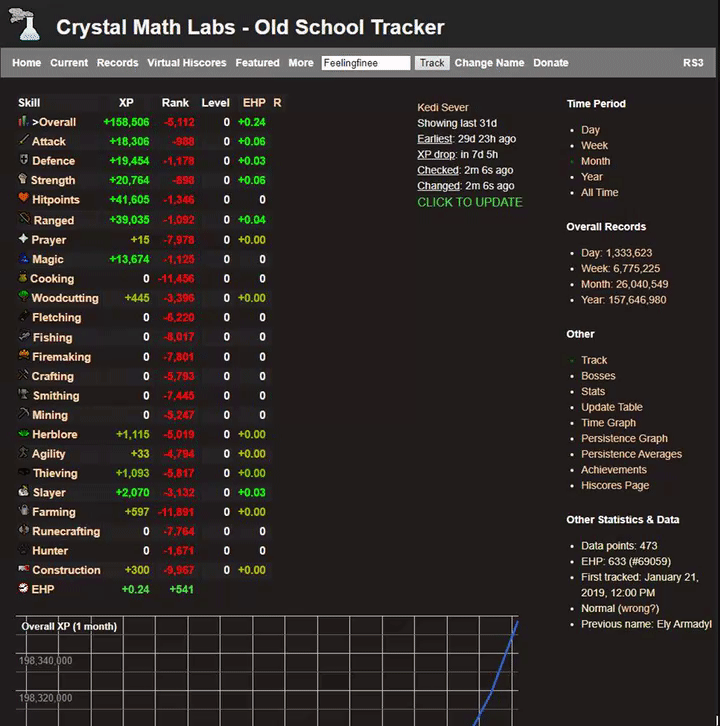The image size is (720, 726).
Task: Click the Hunter paw icon
Action: [x=23, y=550]
